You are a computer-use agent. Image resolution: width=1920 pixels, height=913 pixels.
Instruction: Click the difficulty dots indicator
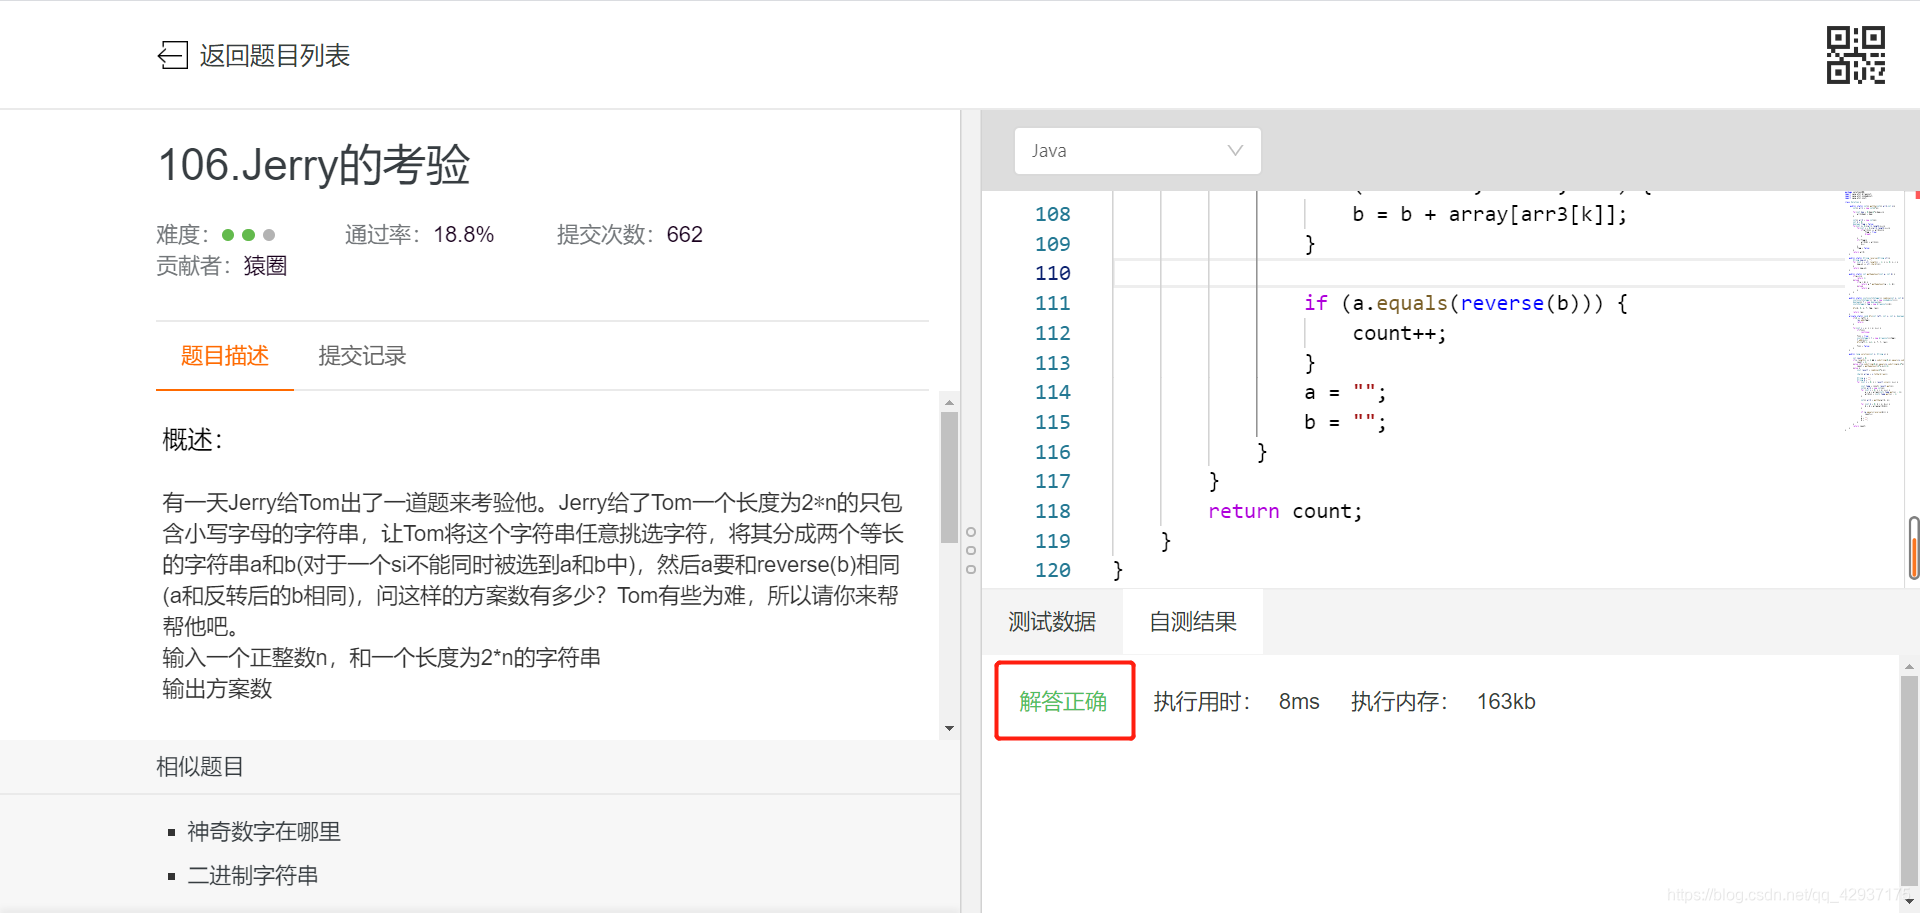coord(248,235)
